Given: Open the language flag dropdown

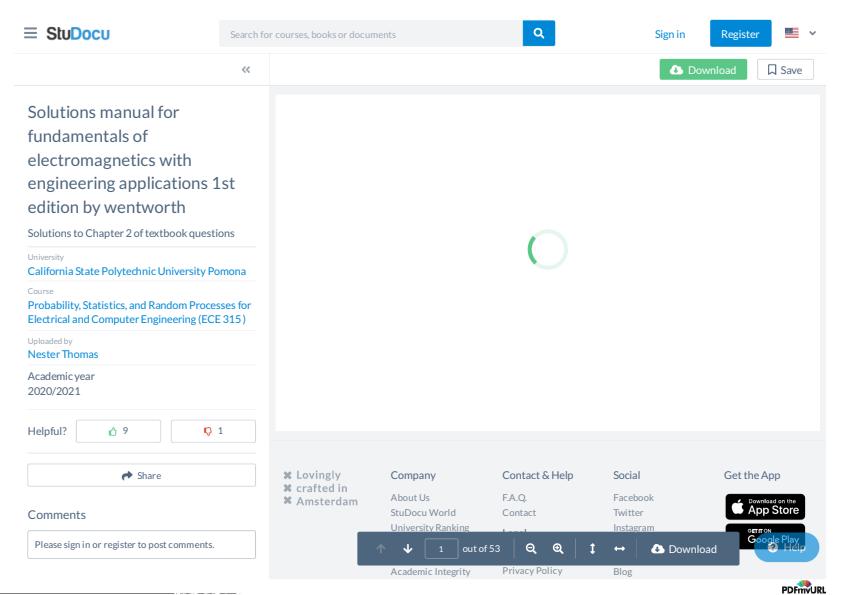Looking at the screenshot, I should click(800, 33).
